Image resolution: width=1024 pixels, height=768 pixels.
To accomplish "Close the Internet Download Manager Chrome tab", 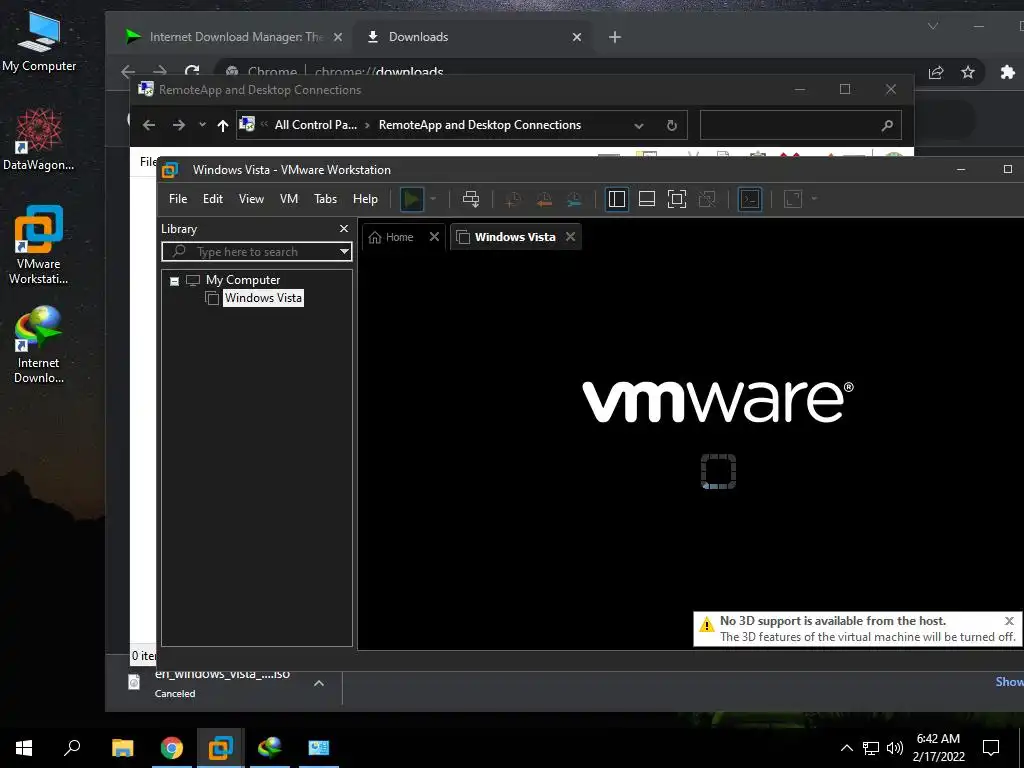I will click(x=338, y=37).
